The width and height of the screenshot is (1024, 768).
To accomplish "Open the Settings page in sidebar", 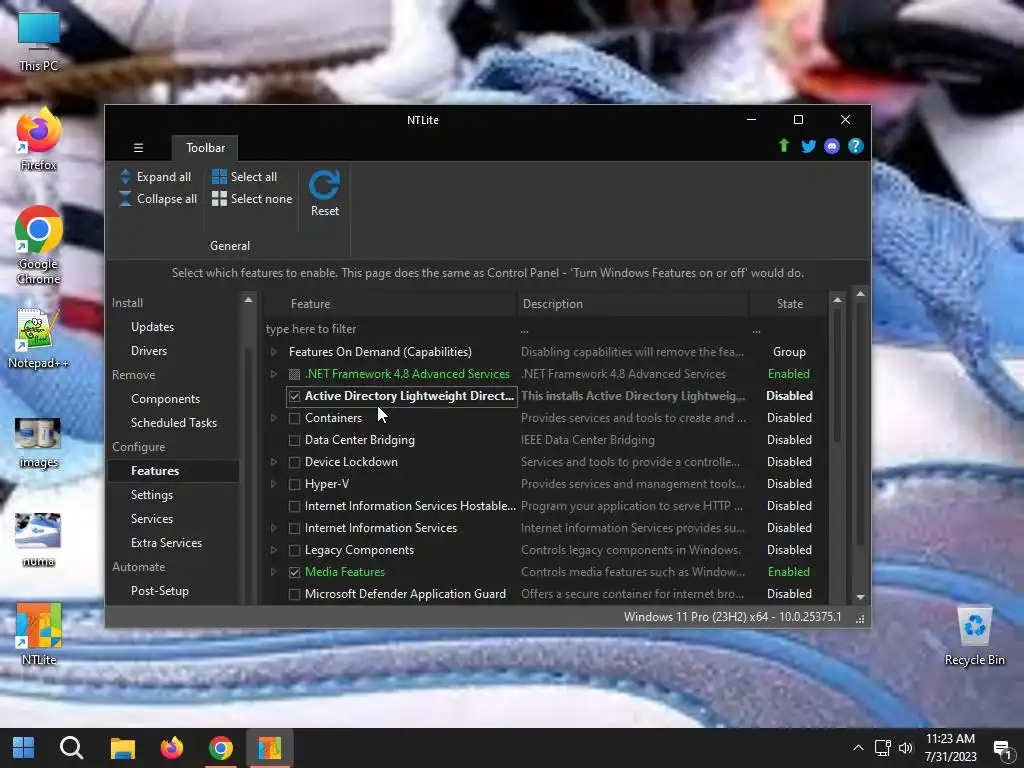I will [x=152, y=494].
